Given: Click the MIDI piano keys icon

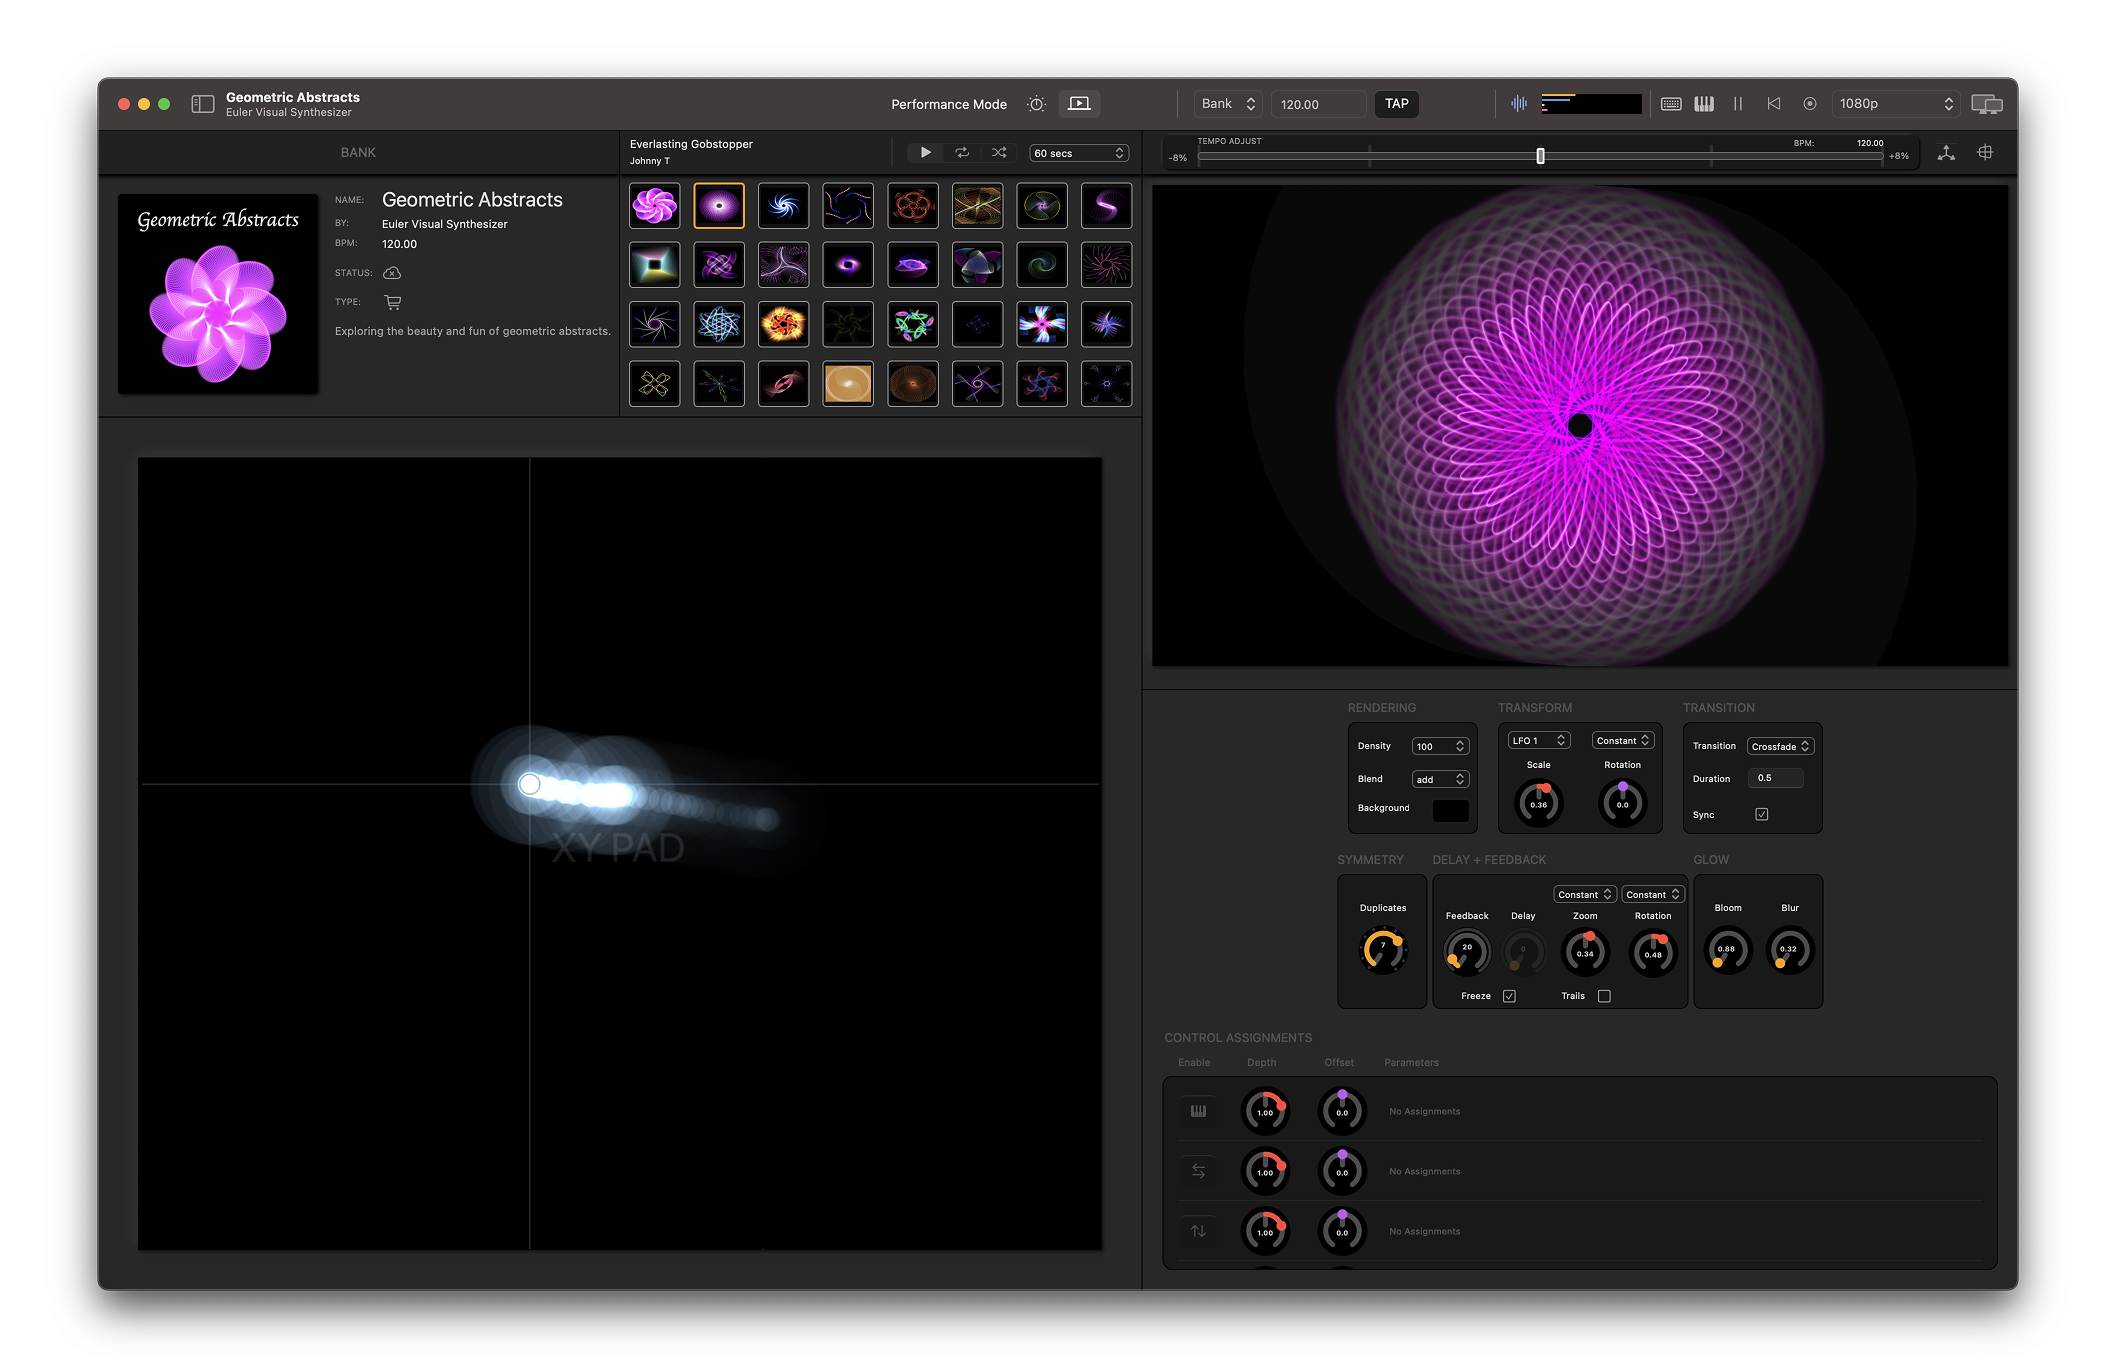Looking at the screenshot, I should click(x=1704, y=104).
